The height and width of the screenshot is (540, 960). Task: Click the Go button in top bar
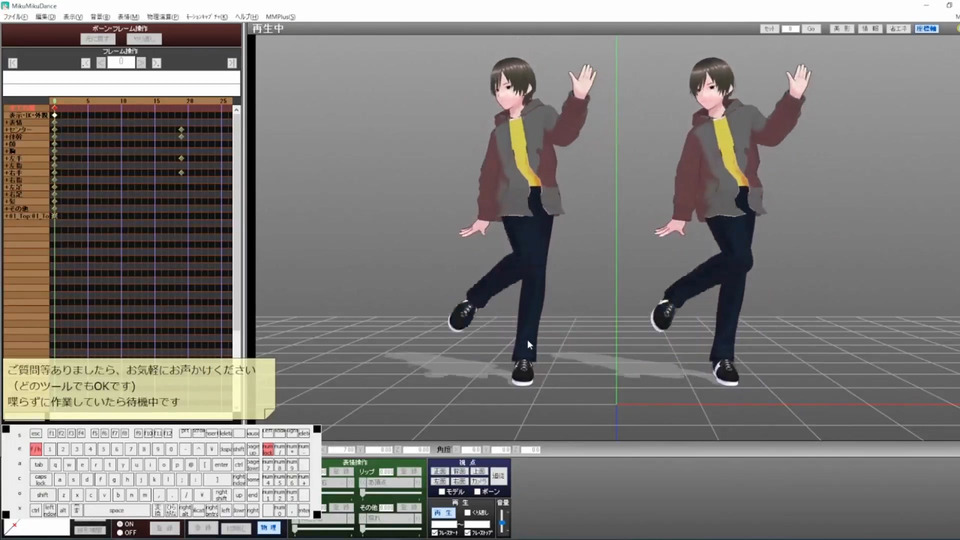click(x=812, y=29)
